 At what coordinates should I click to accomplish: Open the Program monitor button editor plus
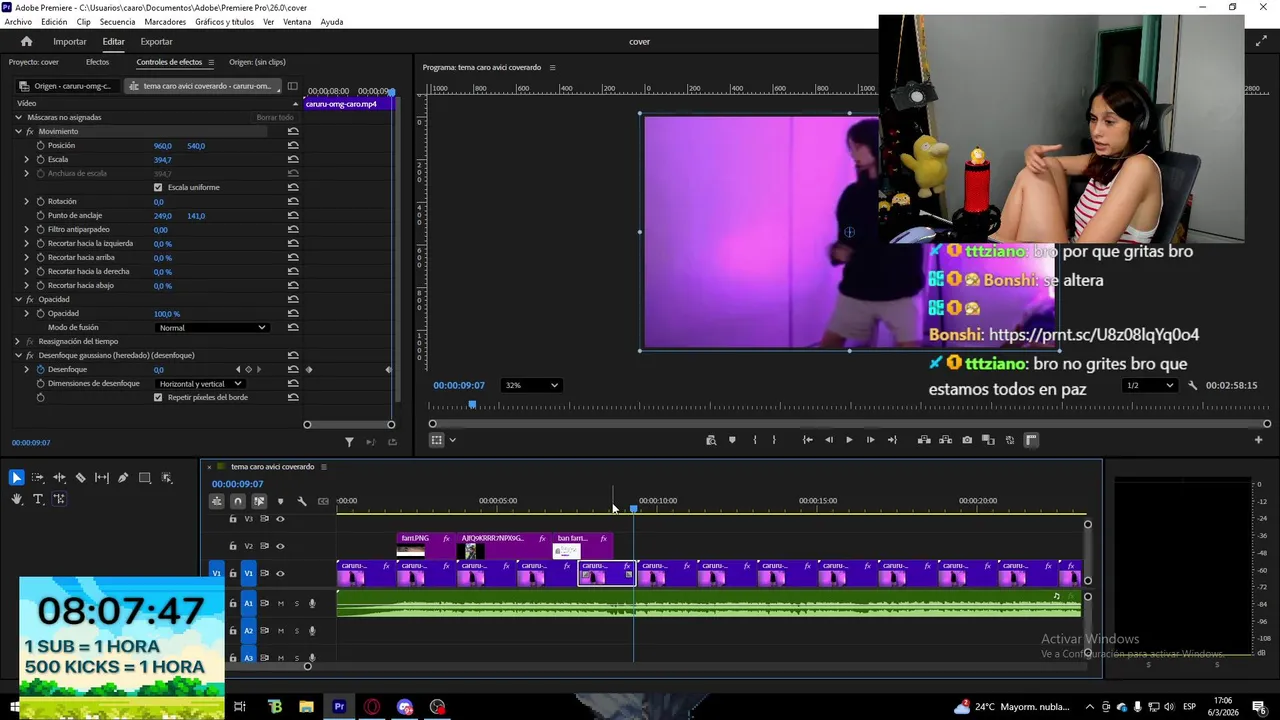click(1258, 440)
